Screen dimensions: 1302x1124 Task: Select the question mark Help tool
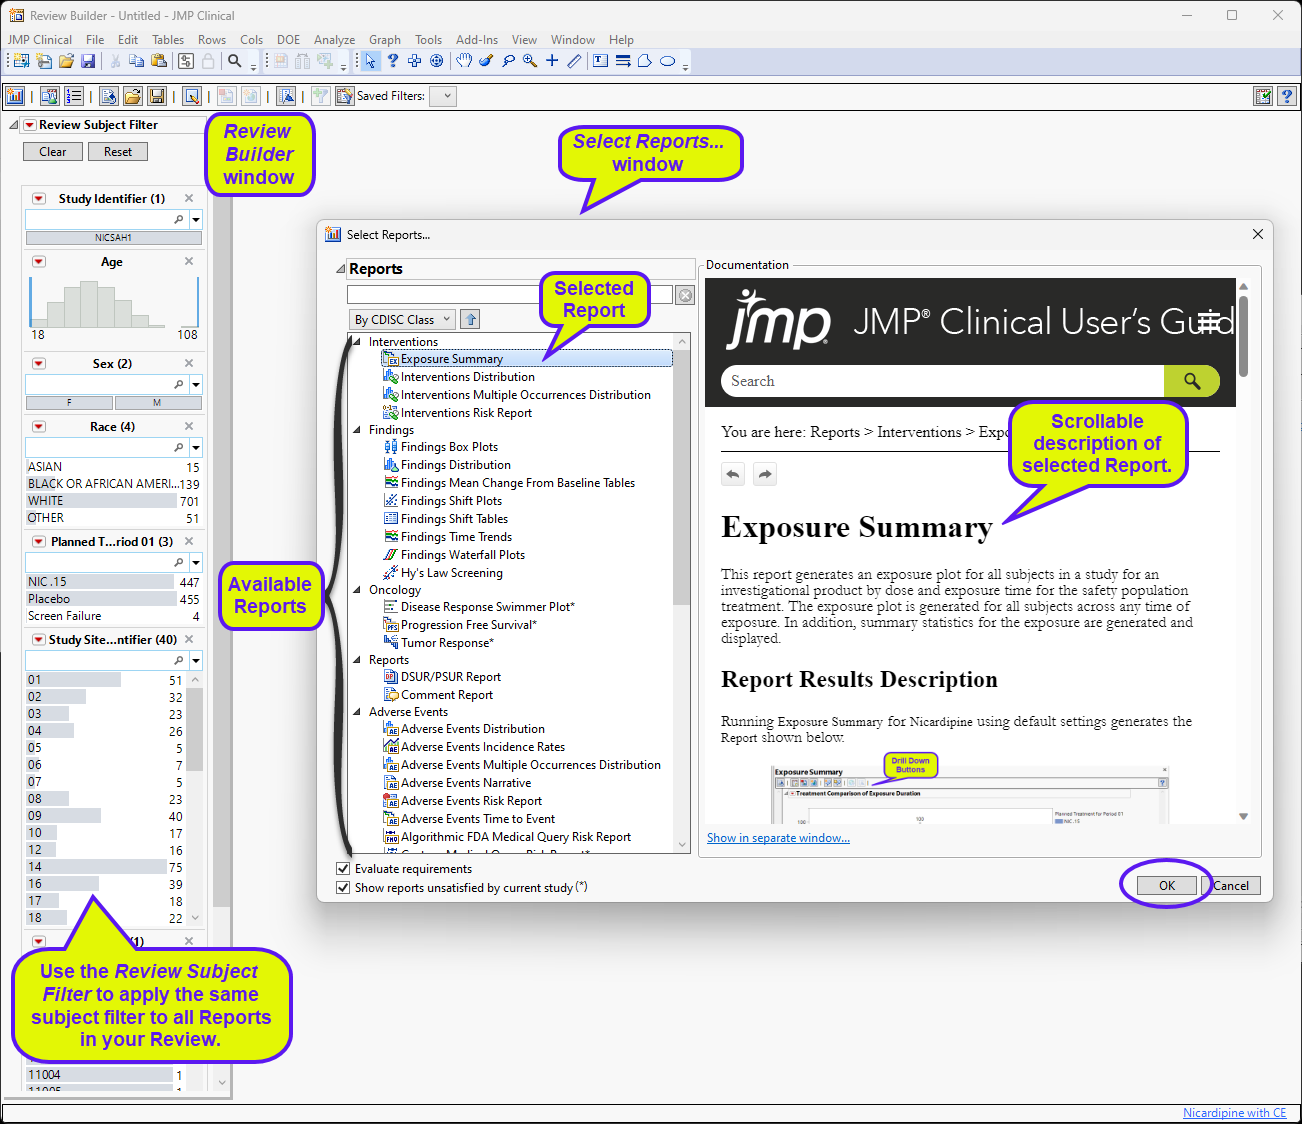[393, 61]
